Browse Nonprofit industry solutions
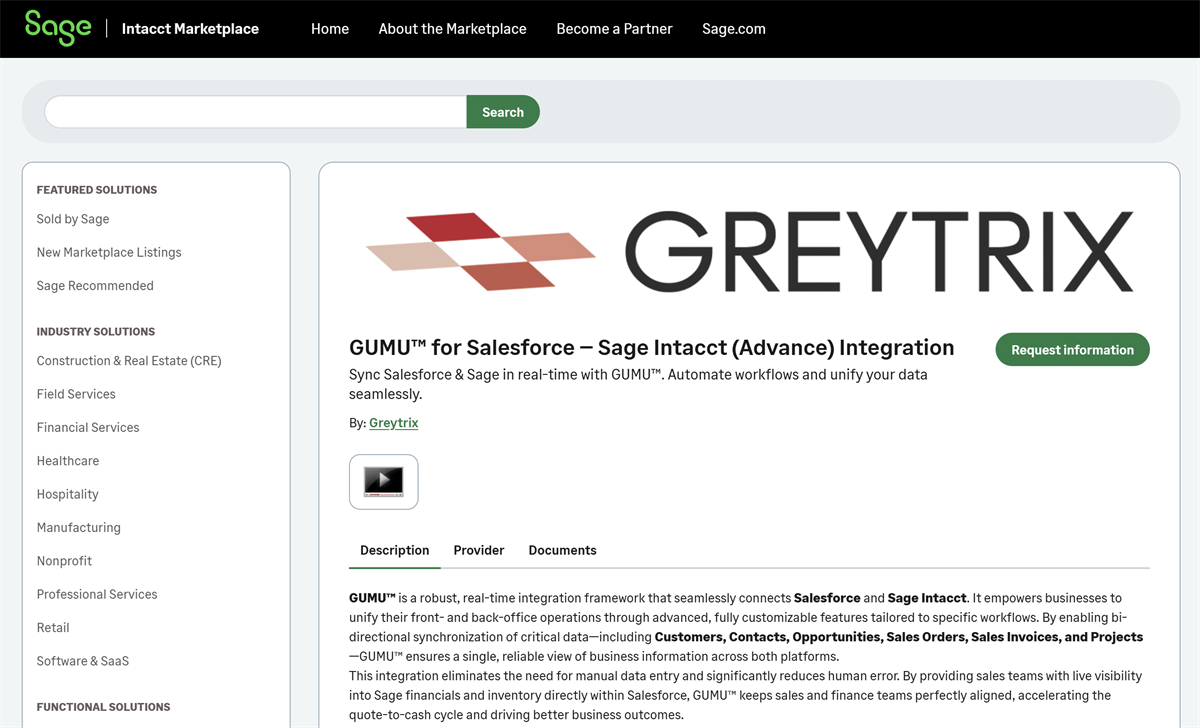Screen dimensions: 1200x728 click(64, 561)
